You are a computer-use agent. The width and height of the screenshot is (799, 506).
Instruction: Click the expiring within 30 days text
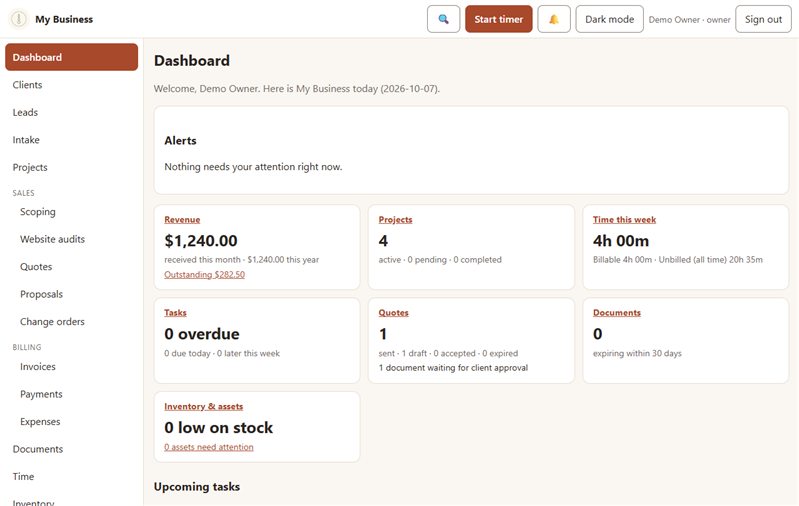click(x=637, y=353)
